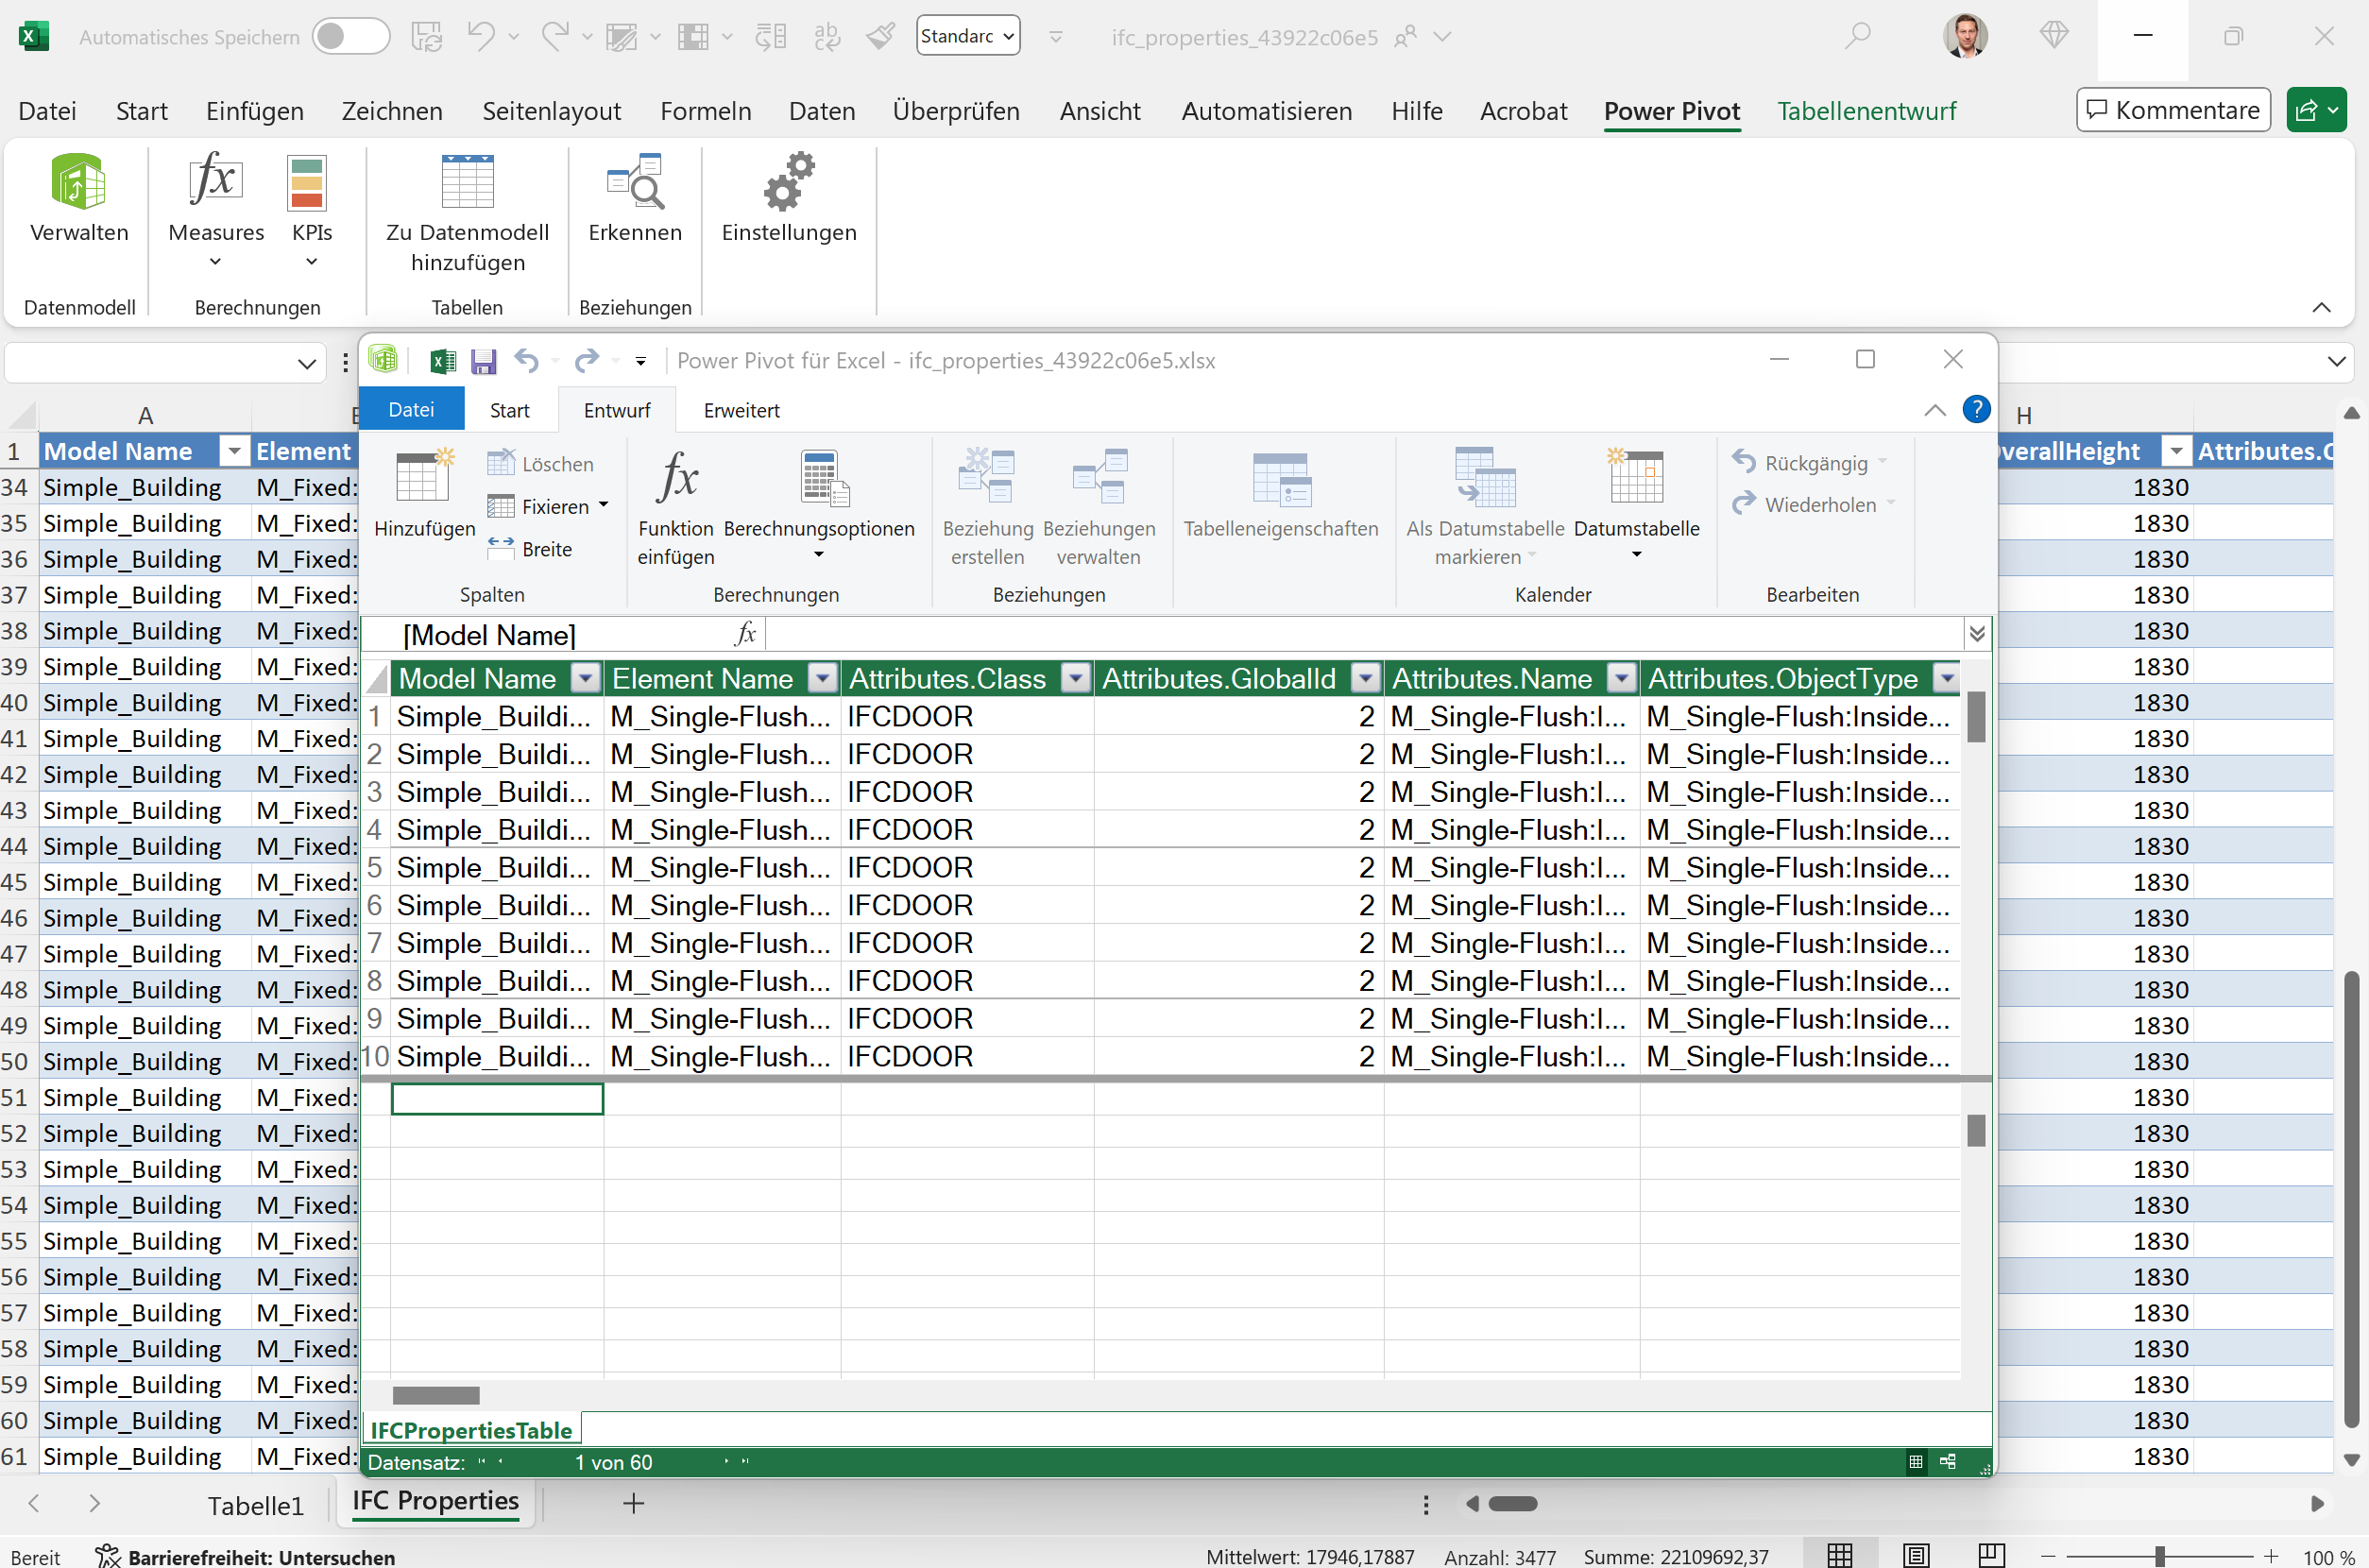Collapse the Excel ribbon
2369x1568 pixels.
coord(2321,307)
